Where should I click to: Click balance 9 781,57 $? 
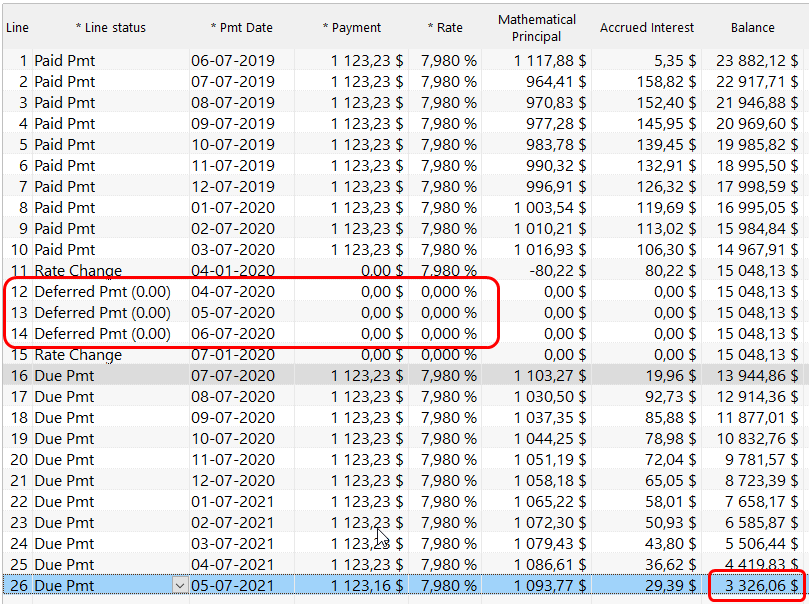(762, 460)
